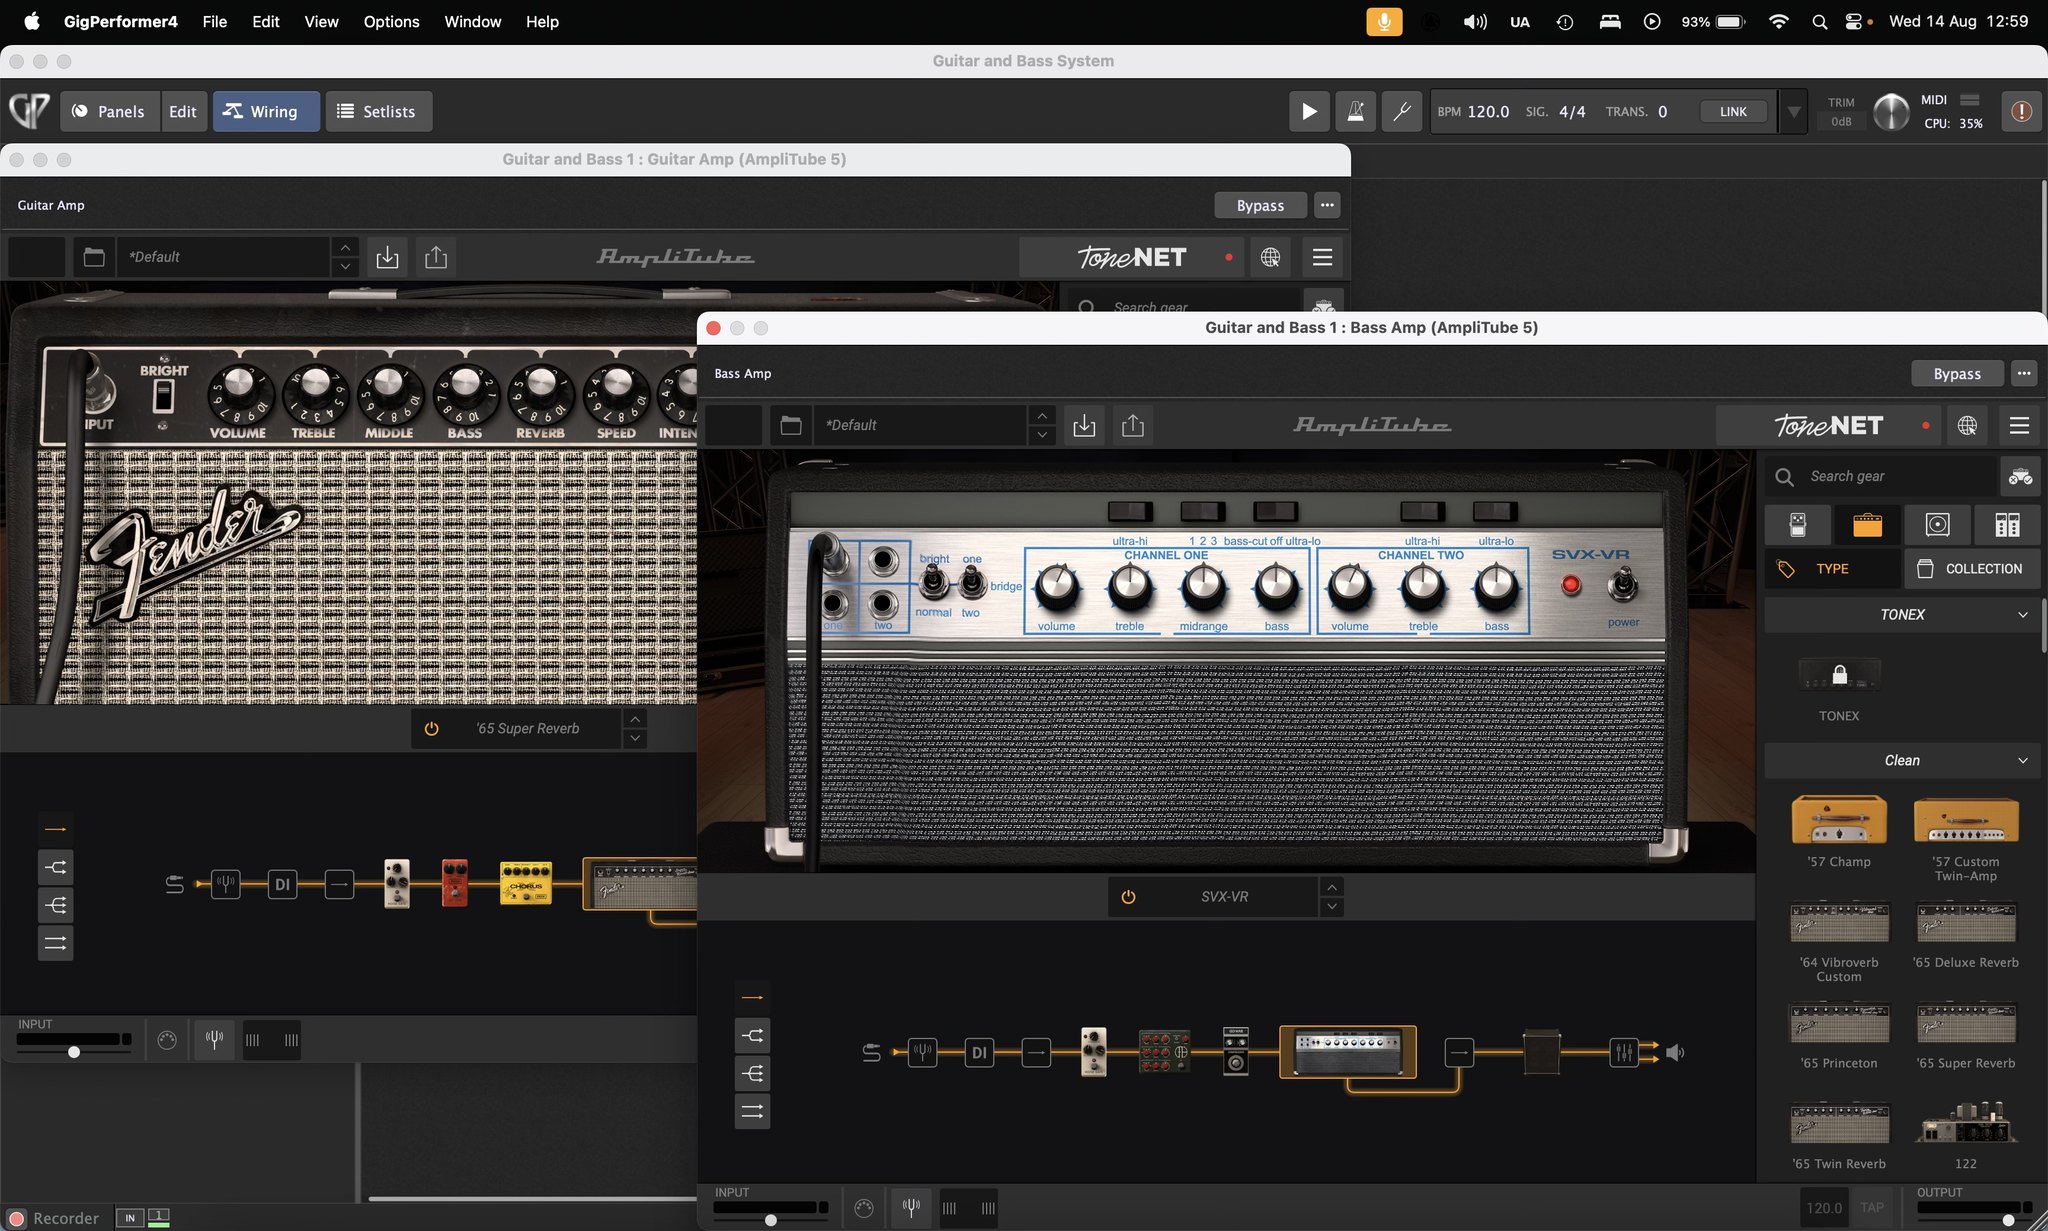Switch to the Setlists view

(378, 111)
